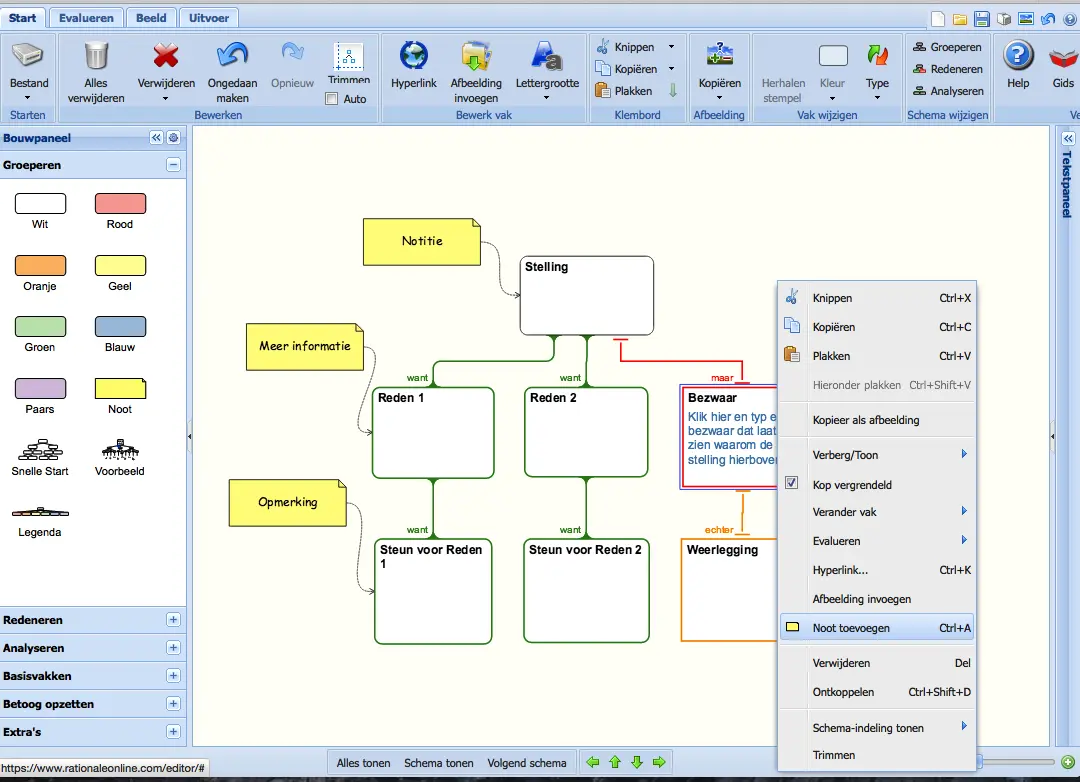Viewport: 1080px width, 782px height.
Task: Toggle the Kop vergrendeld checkbox
Action: coord(792,484)
